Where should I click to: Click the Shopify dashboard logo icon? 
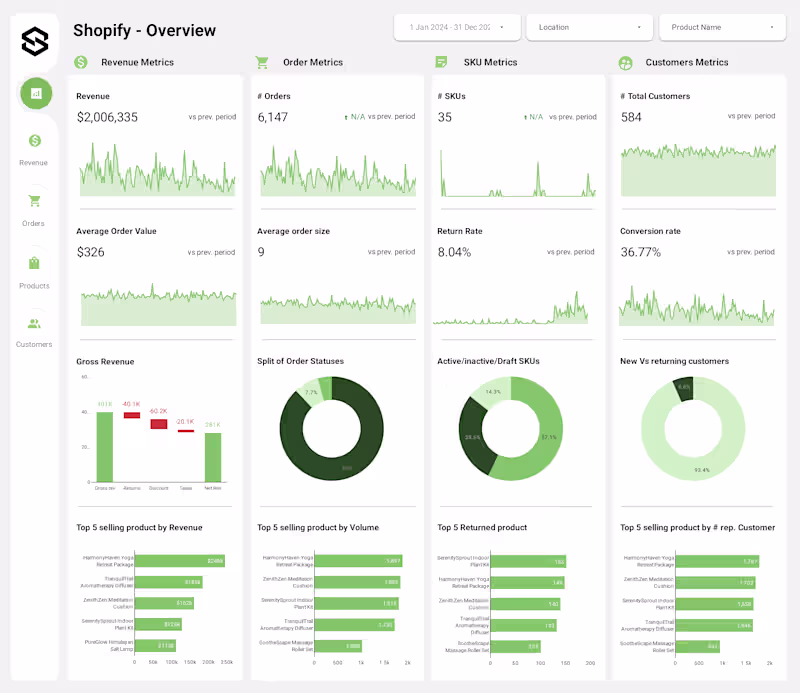[x=35, y=41]
